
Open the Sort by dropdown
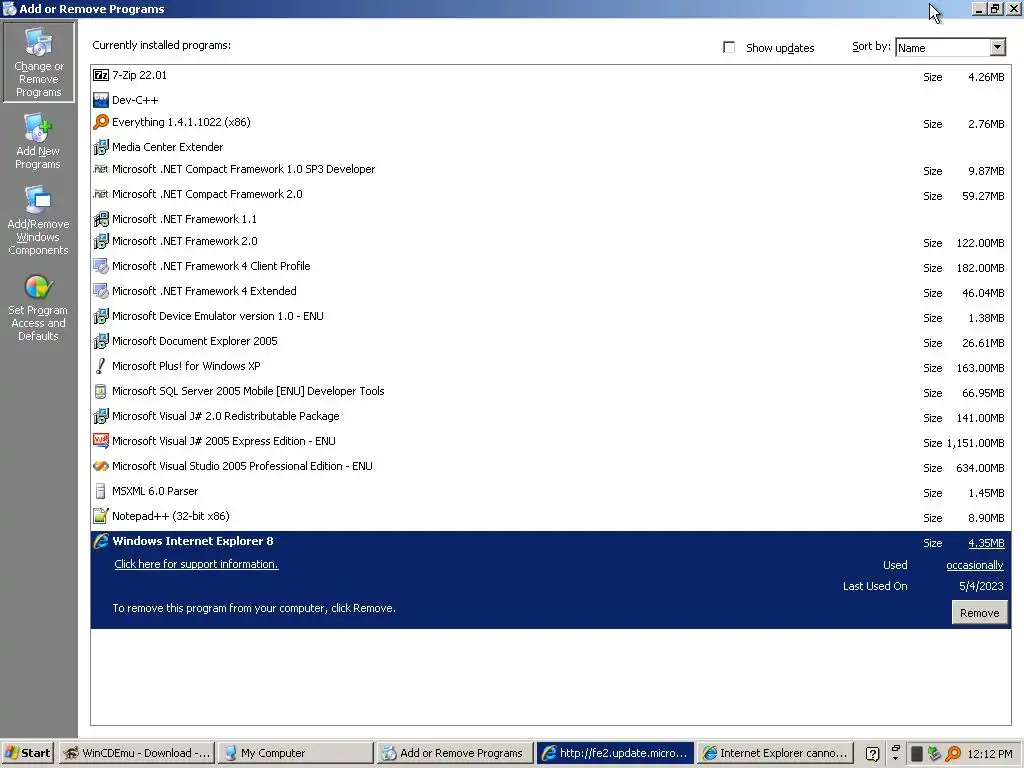[x=997, y=47]
